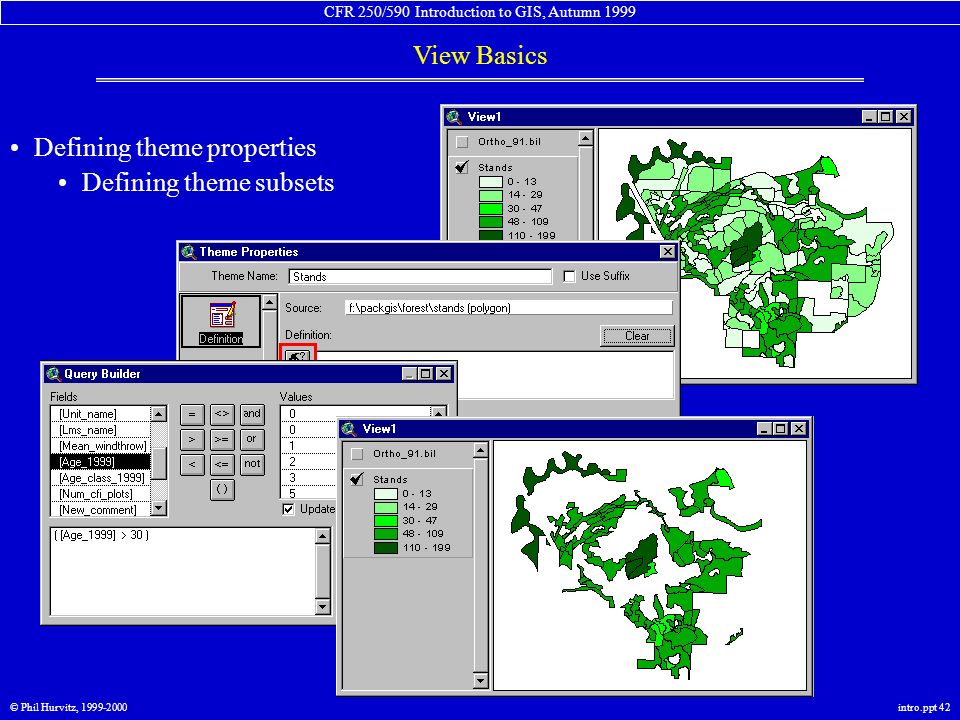Select the [New_comment] field
Viewport: 960px width, 720px height.
[100, 510]
